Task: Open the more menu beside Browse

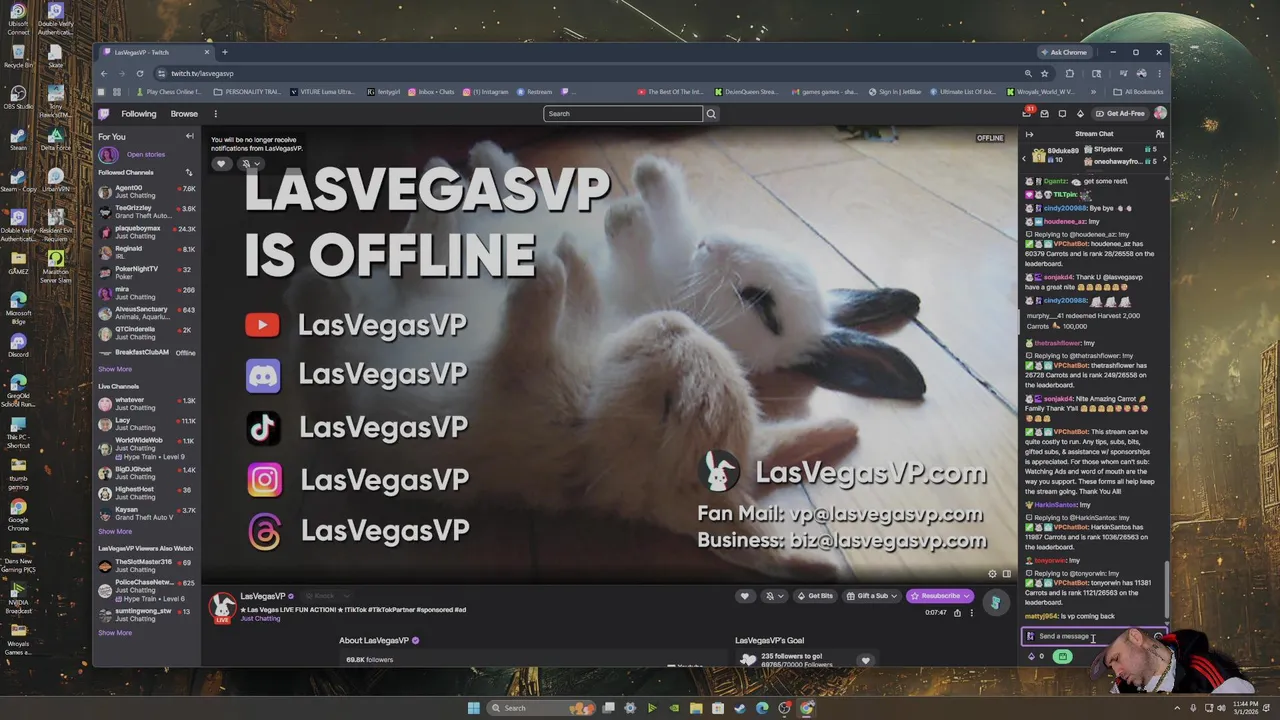Action: coord(215,114)
